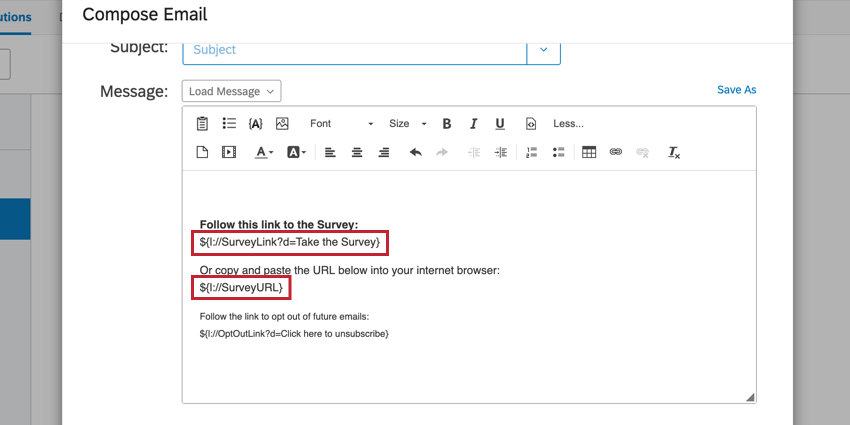Open the Load Message dropdown
The width and height of the screenshot is (850, 425).
coord(231,91)
